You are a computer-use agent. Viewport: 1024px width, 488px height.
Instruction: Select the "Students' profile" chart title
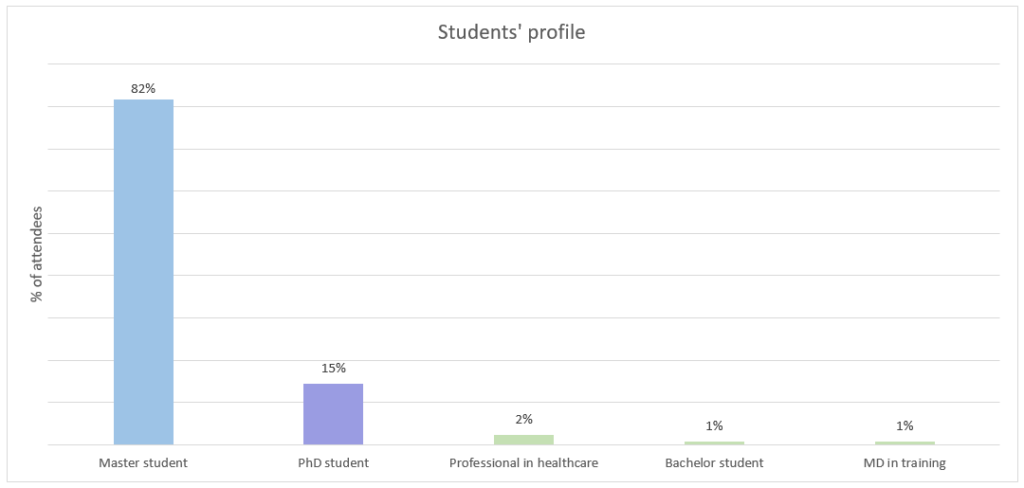[511, 32]
